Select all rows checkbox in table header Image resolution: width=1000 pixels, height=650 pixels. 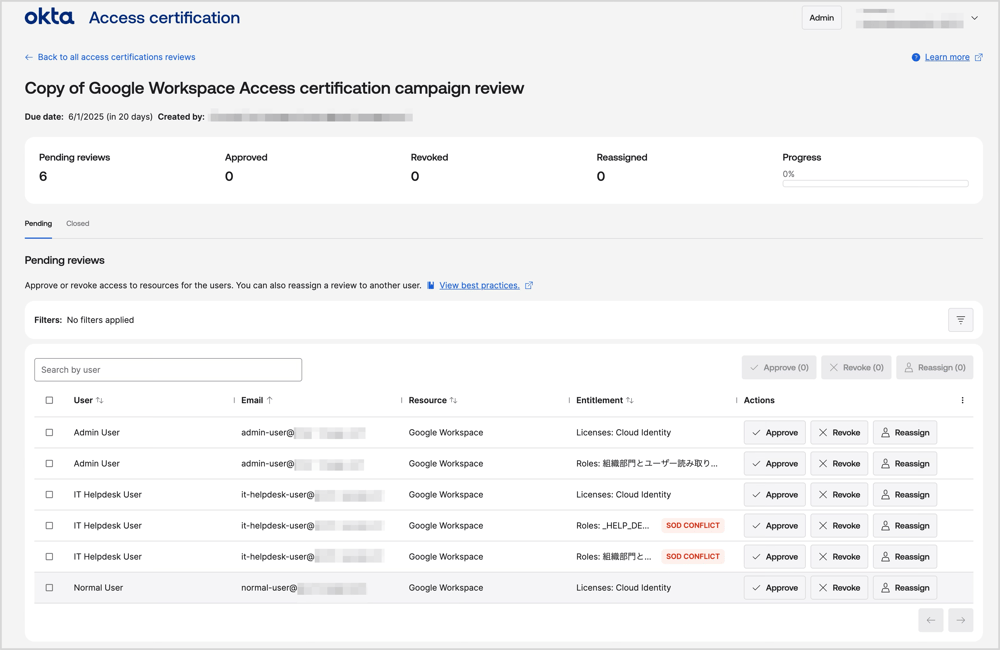49,400
